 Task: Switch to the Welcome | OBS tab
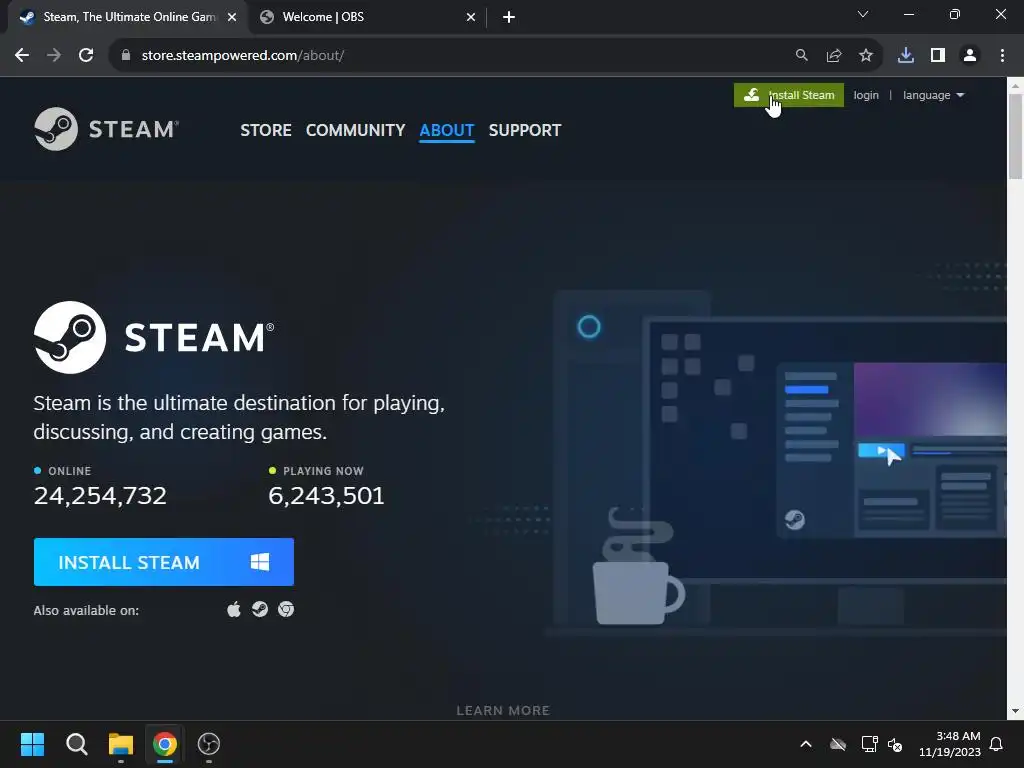[x=366, y=17]
